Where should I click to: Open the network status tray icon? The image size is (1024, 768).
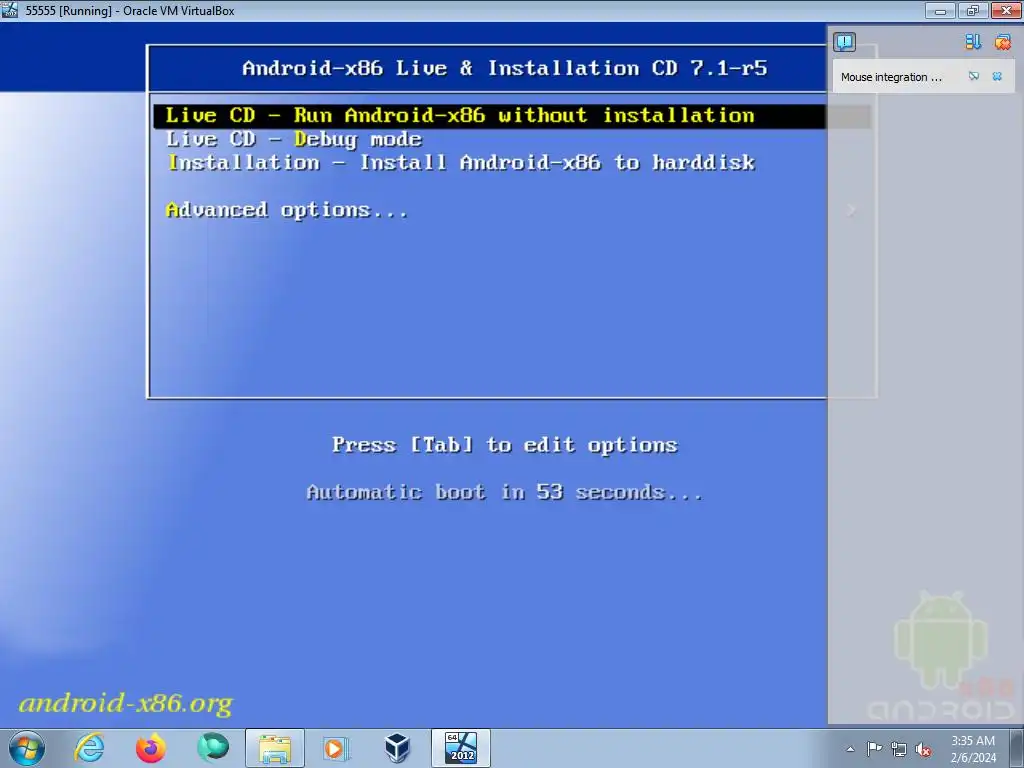tap(899, 749)
